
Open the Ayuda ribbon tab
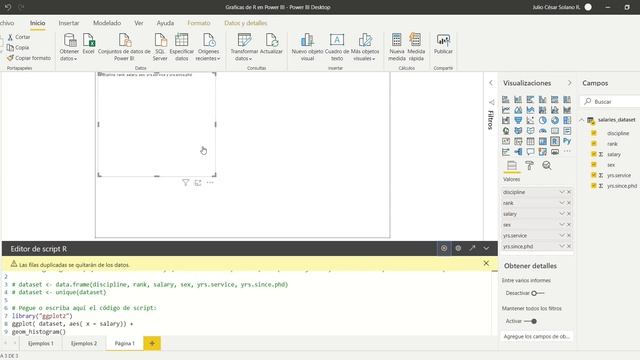165,23
